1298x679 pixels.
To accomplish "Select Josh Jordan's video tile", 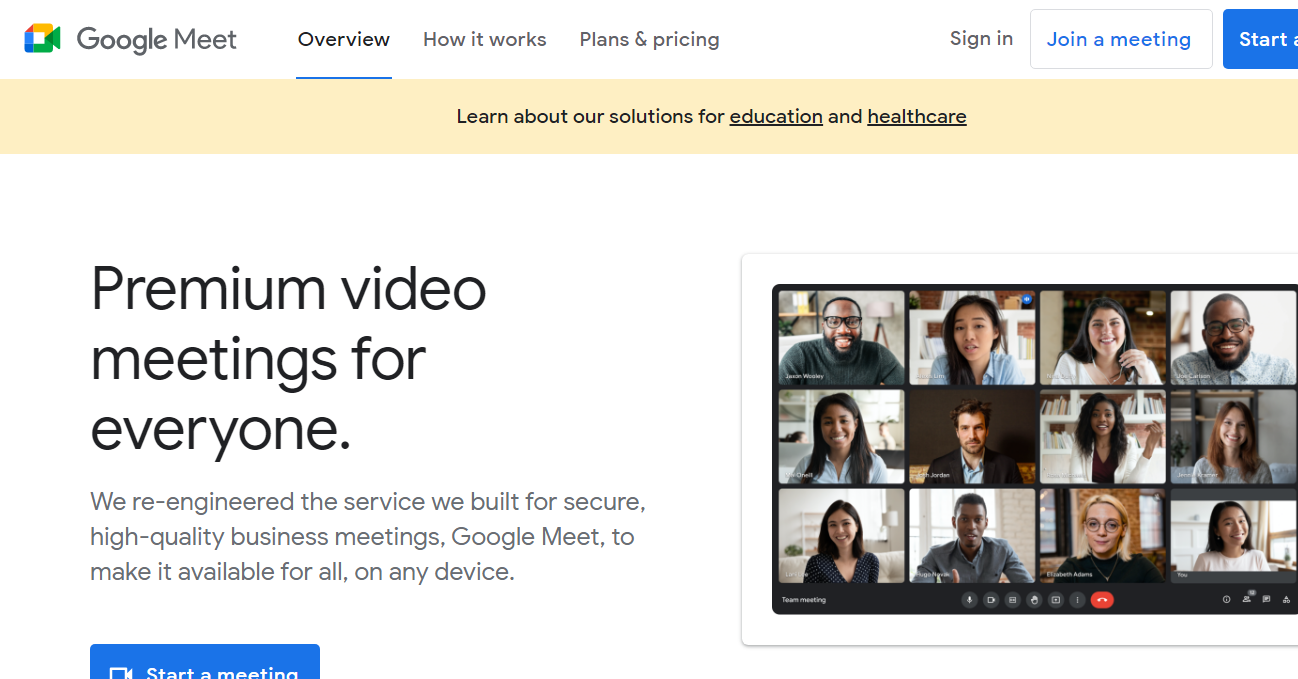I will point(972,437).
